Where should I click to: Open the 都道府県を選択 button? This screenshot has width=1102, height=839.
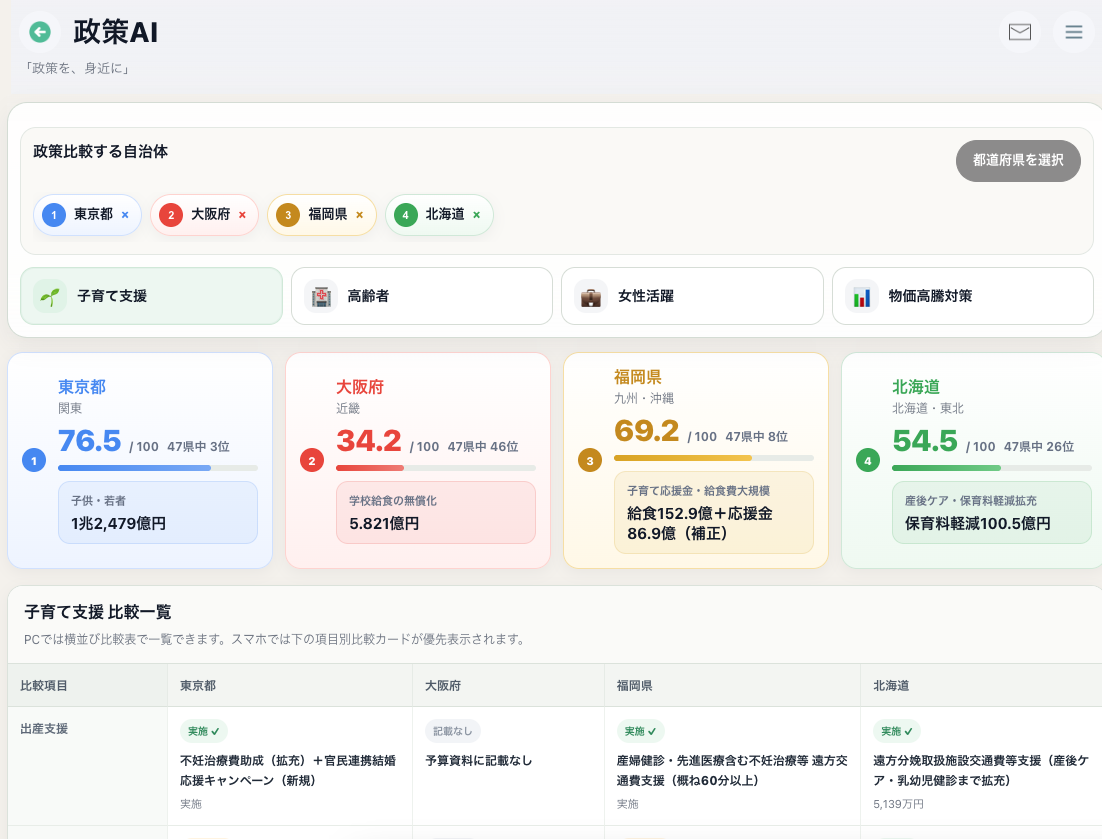(x=1018, y=160)
